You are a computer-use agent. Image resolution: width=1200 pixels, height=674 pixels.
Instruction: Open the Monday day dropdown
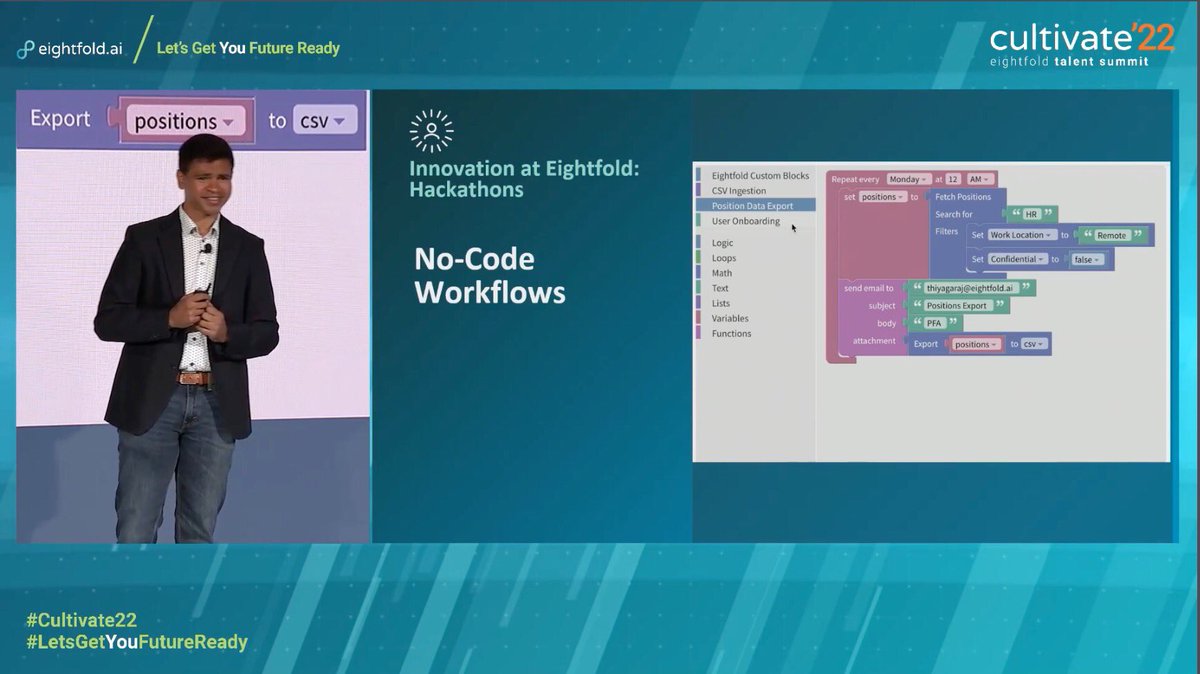[908, 179]
